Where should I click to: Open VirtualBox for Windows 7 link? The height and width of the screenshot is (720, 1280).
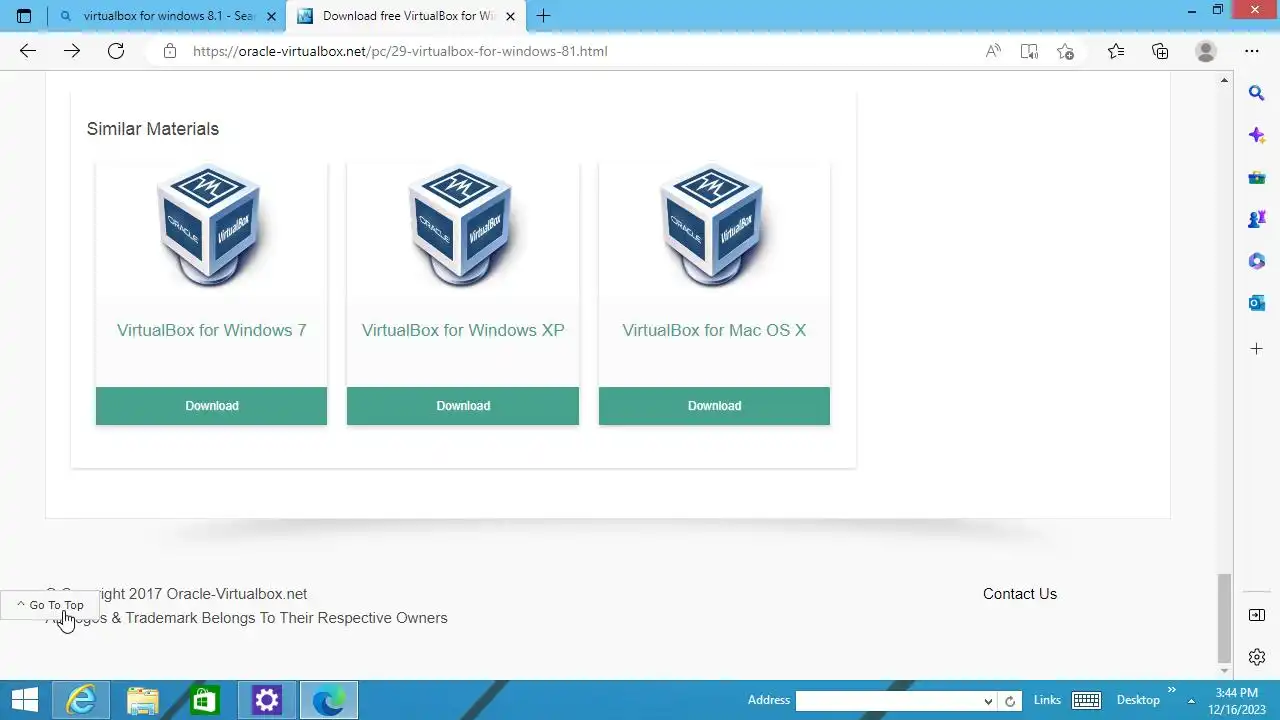pyautogui.click(x=212, y=330)
